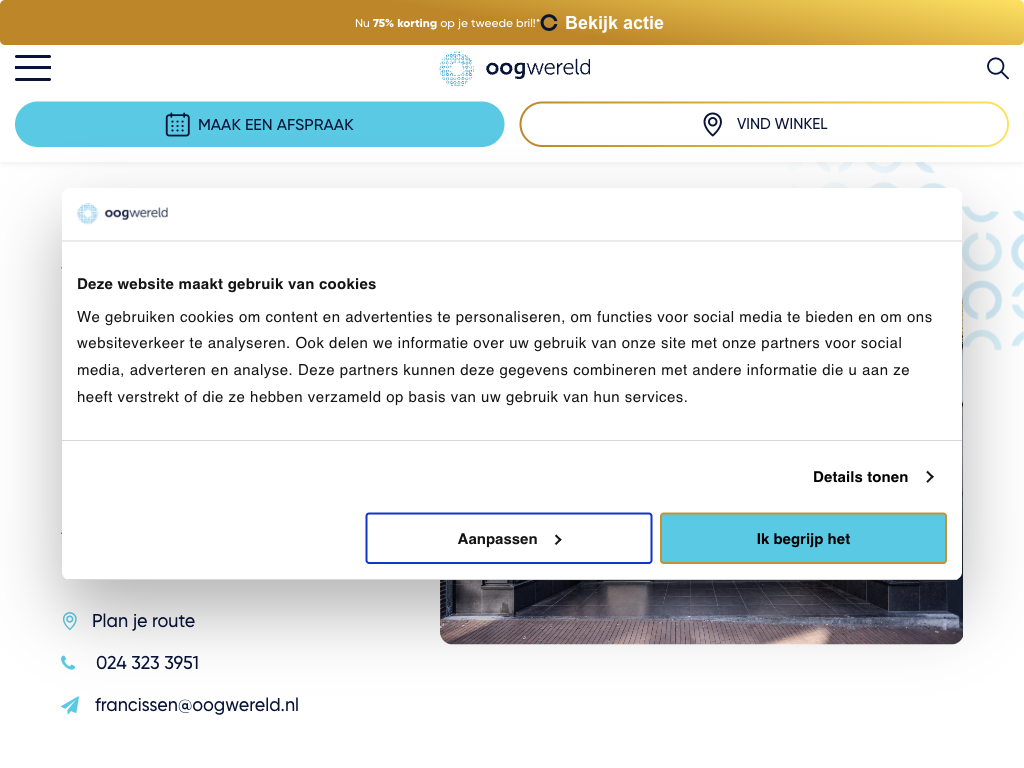Click the Oogwereld logo in header
The width and height of the screenshot is (1024, 768).
[515, 68]
